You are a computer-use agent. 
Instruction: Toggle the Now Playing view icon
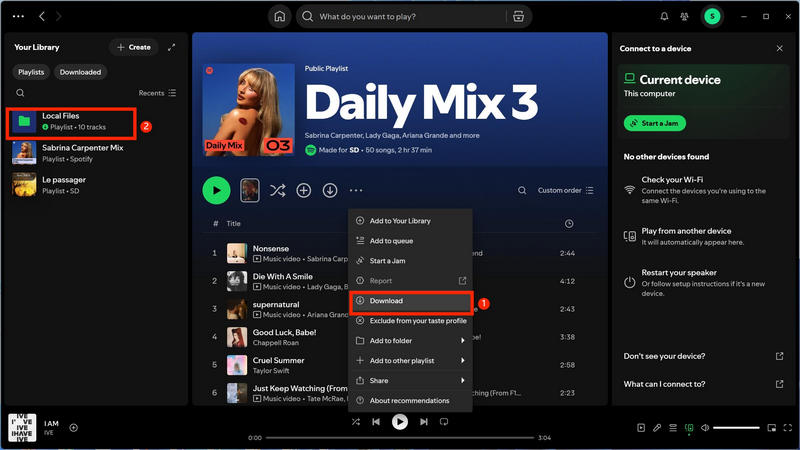[641, 428]
